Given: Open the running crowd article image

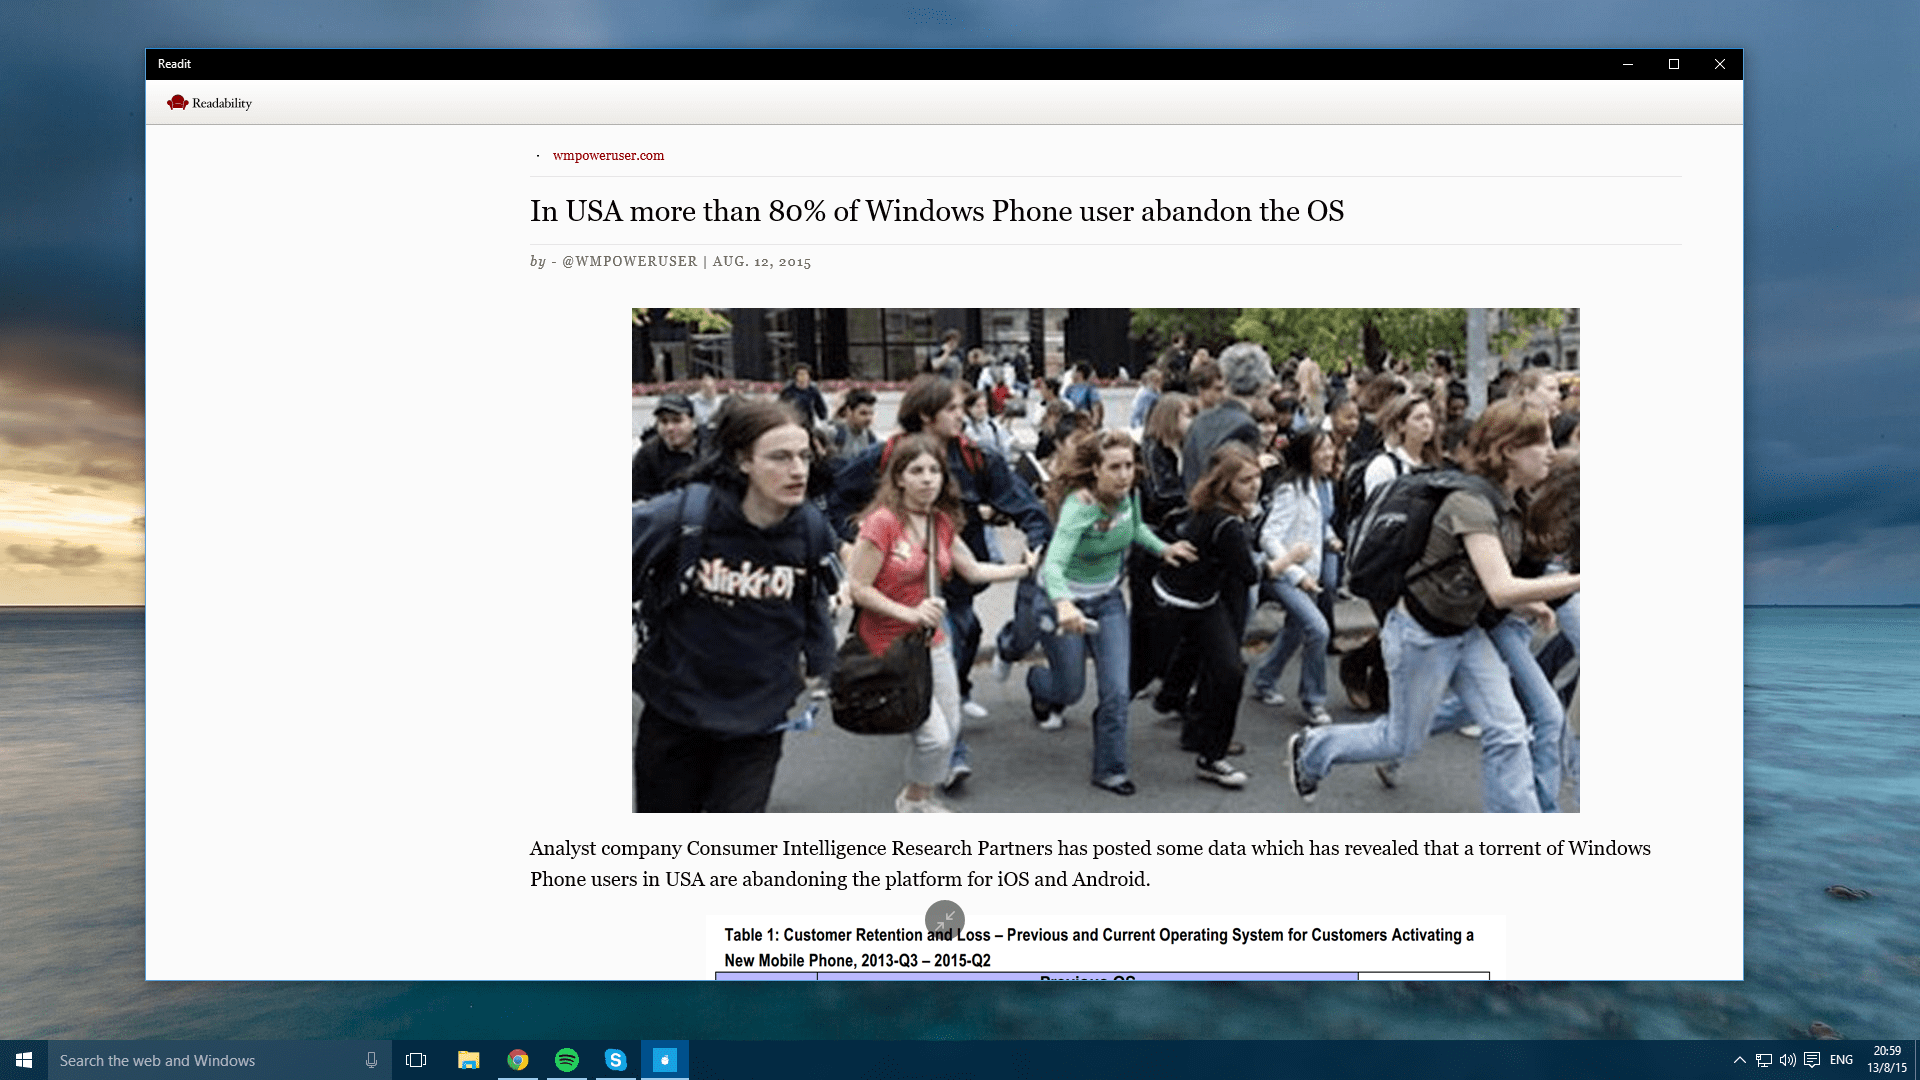Looking at the screenshot, I should [1105, 560].
